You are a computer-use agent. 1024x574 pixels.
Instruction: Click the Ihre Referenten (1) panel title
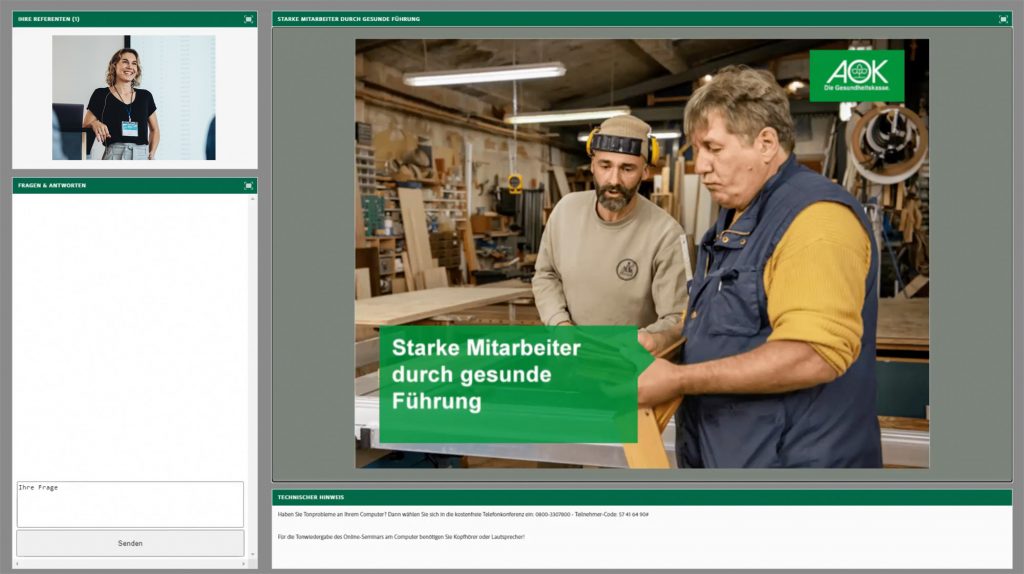pyautogui.click(x=49, y=19)
